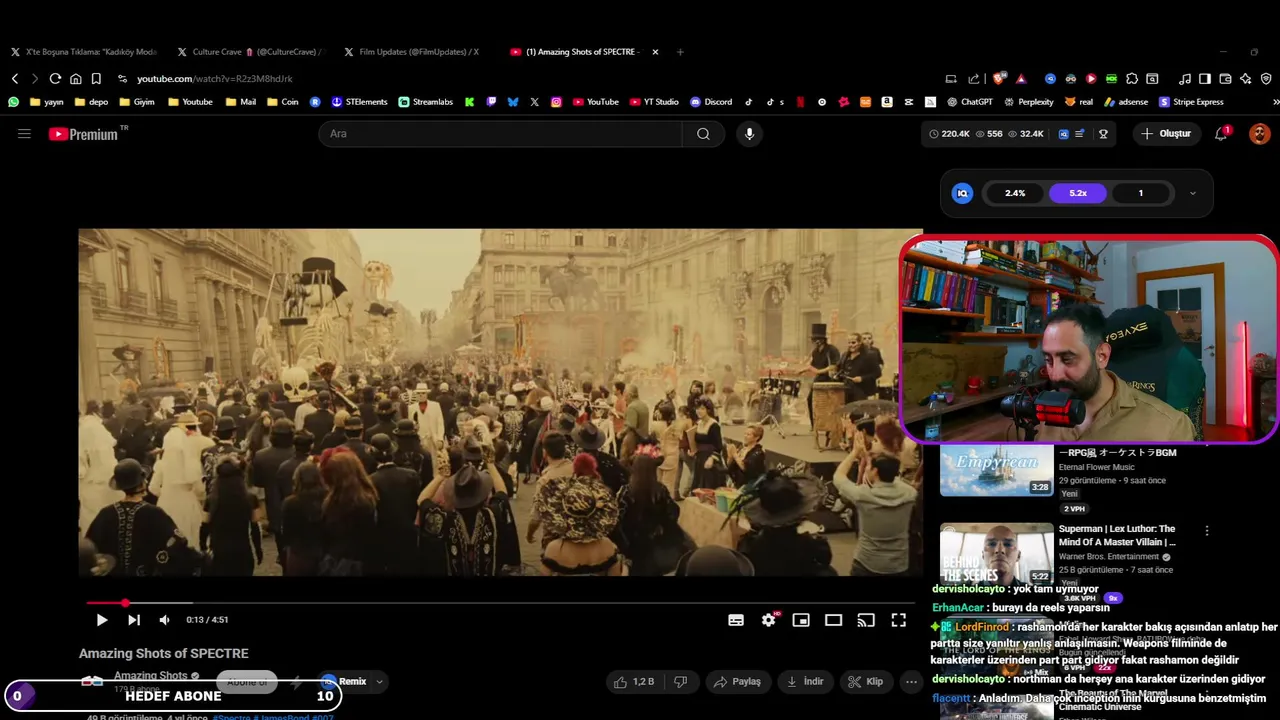Focus the Ara search field
Screen dimensions: 1280x720
click(500, 133)
